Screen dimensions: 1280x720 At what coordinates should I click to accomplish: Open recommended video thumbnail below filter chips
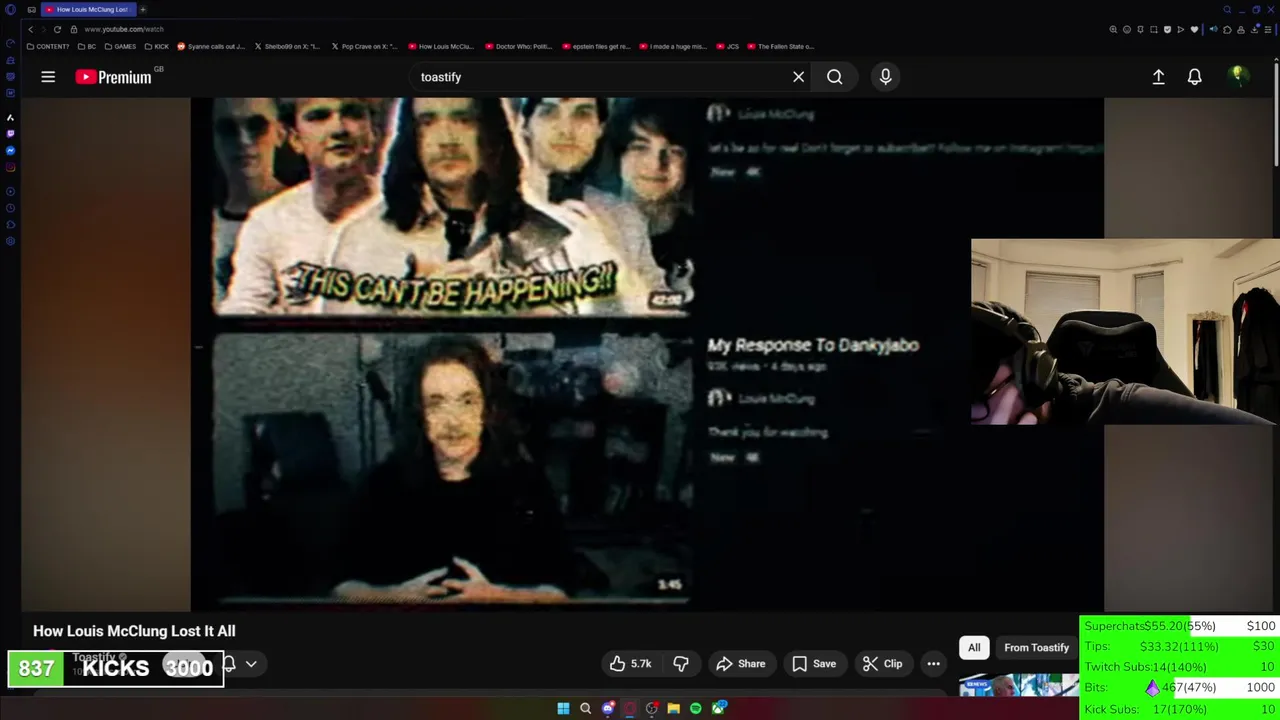coord(1019,685)
